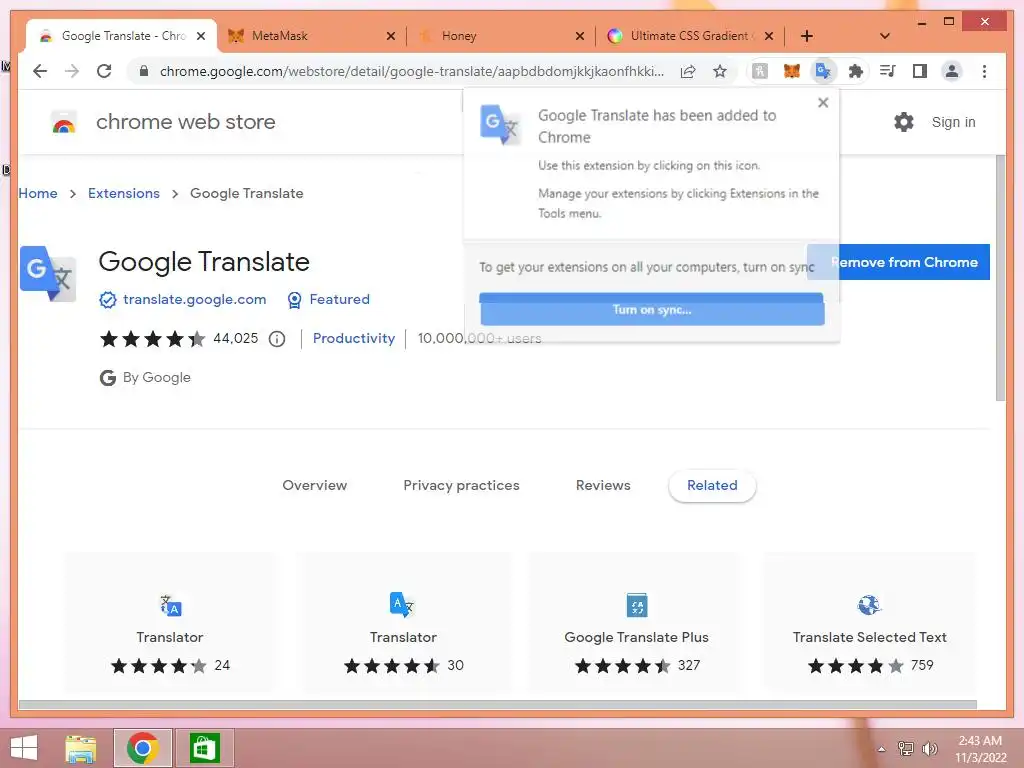Open the Overview section tab
1024x768 pixels.
click(315, 485)
